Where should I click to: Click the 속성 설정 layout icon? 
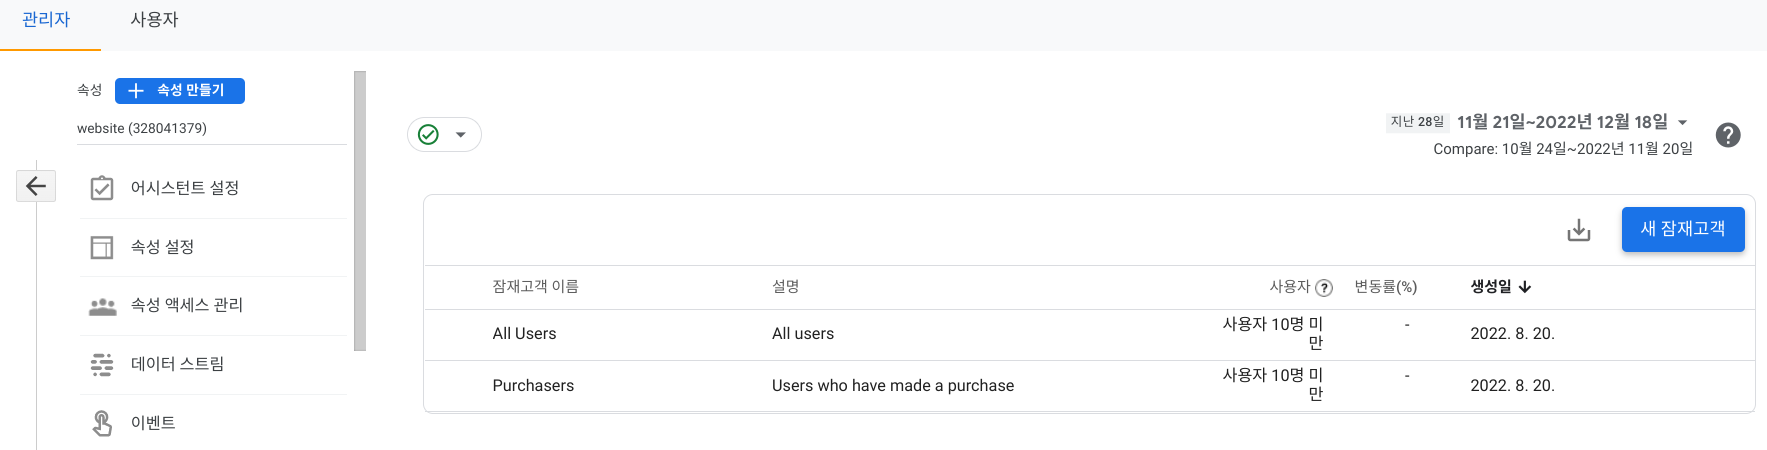pos(102,247)
